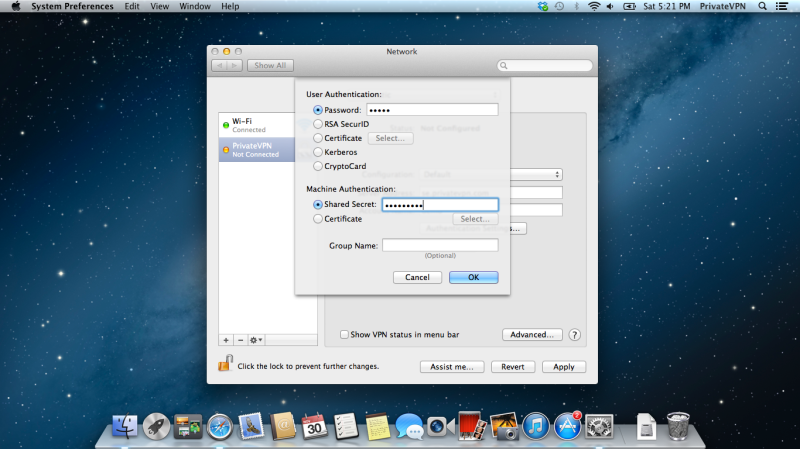800x449 pixels.
Task: Choose the CryptoCard radio button
Action: [318, 166]
